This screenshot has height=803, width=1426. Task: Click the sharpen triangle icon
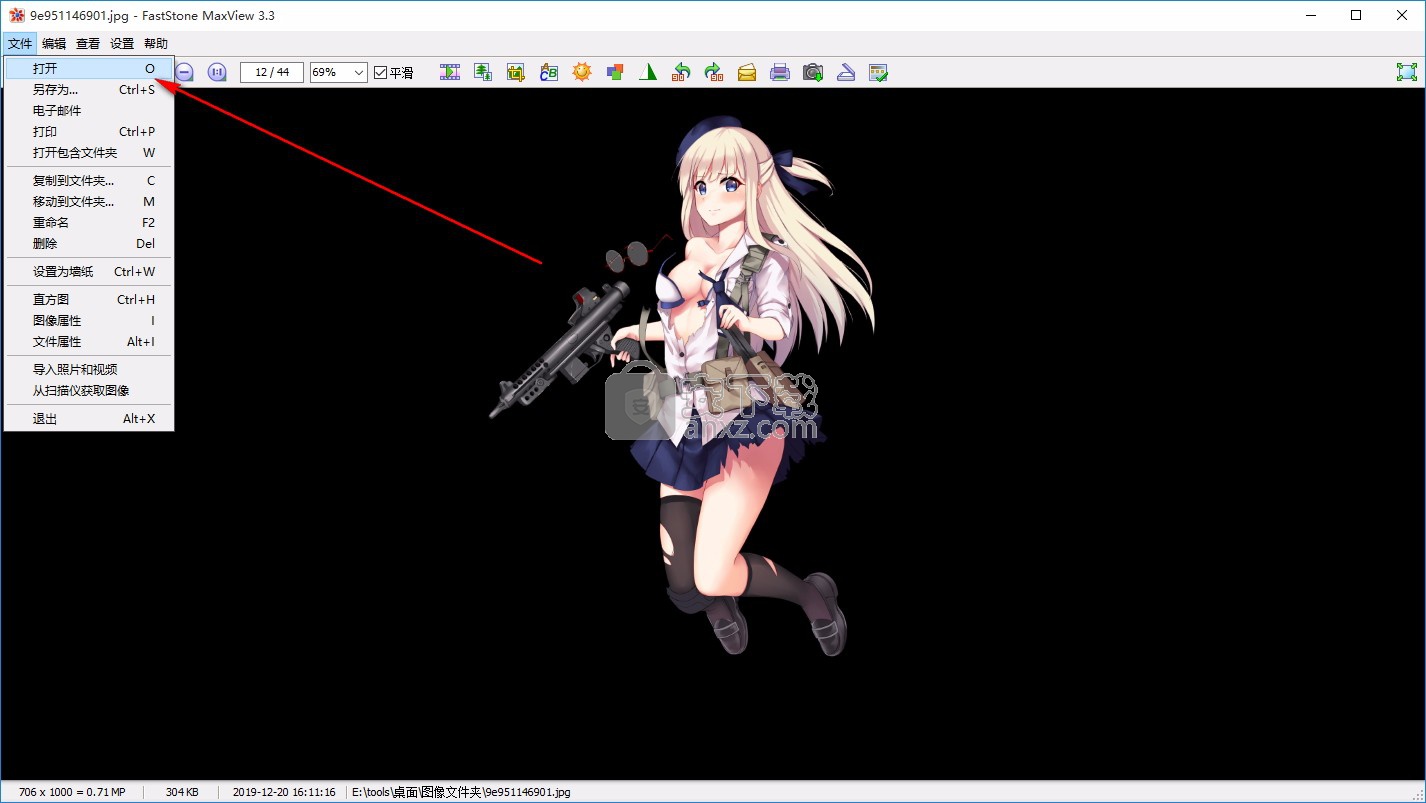click(x=648, y=72)
